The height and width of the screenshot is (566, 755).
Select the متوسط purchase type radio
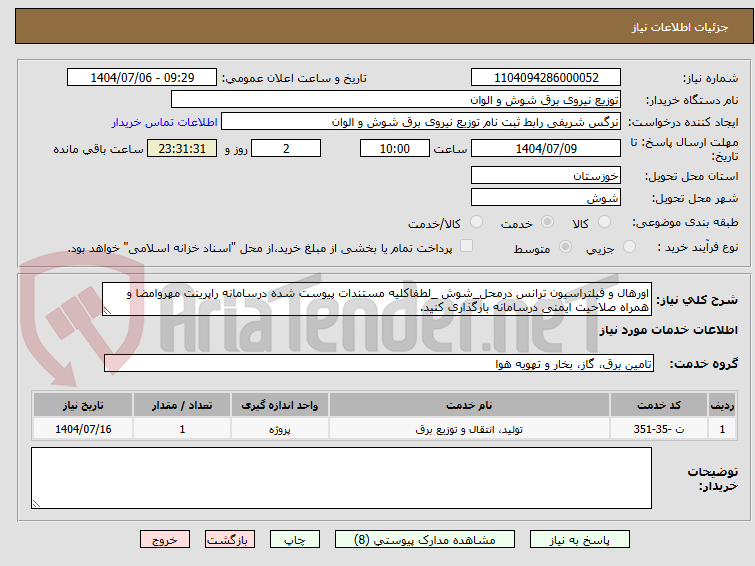coord(565,247)
